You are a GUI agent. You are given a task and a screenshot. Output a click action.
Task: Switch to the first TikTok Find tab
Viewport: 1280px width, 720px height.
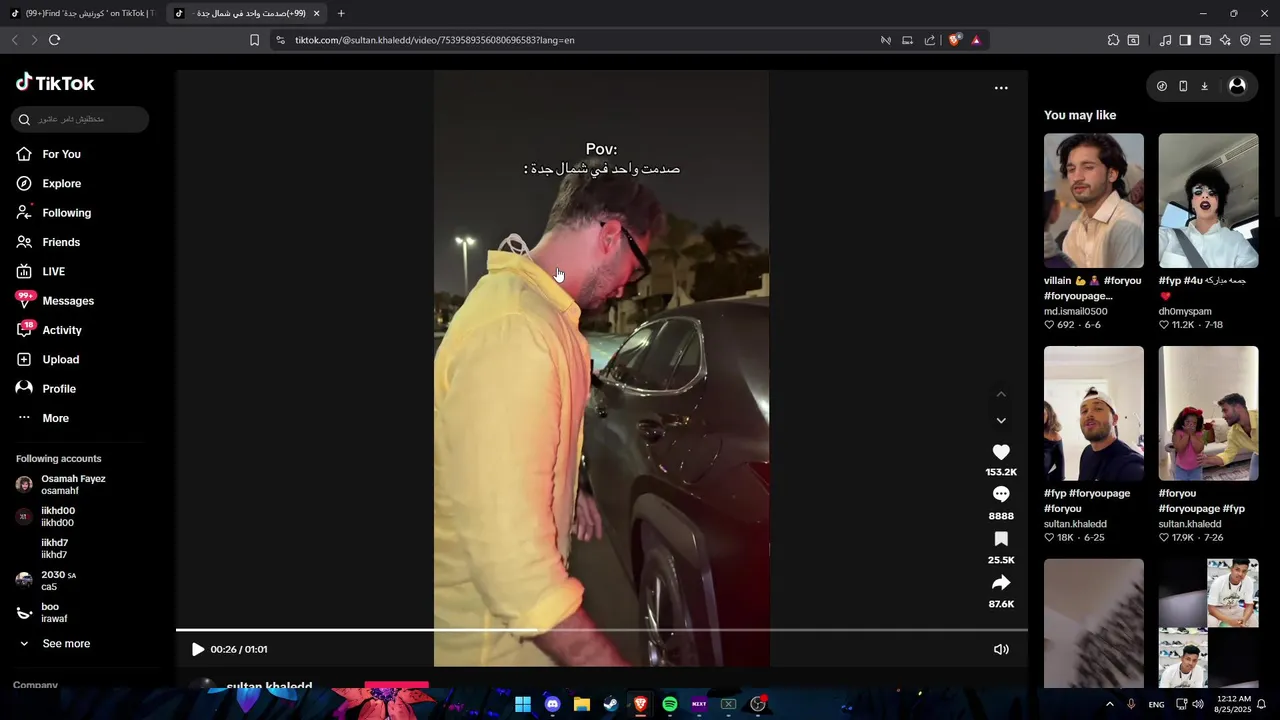coord(82,13)
